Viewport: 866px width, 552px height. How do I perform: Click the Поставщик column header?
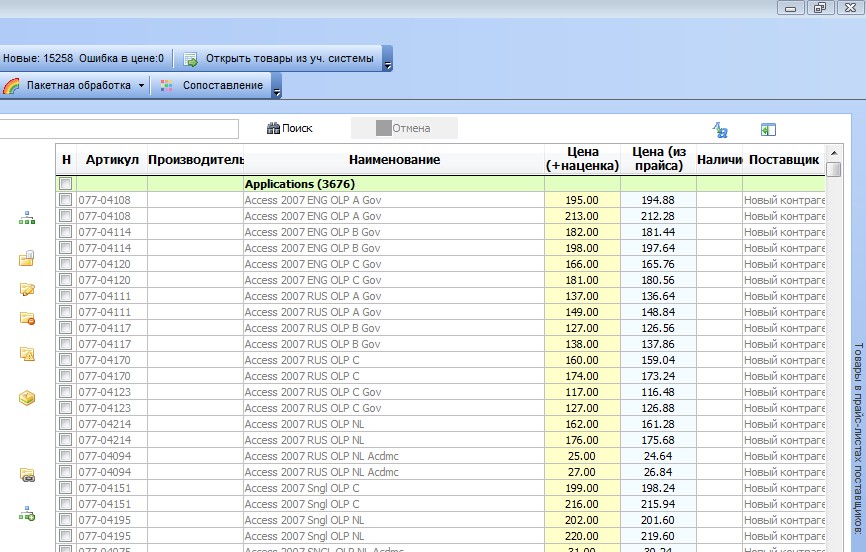(x=784, y=160)
